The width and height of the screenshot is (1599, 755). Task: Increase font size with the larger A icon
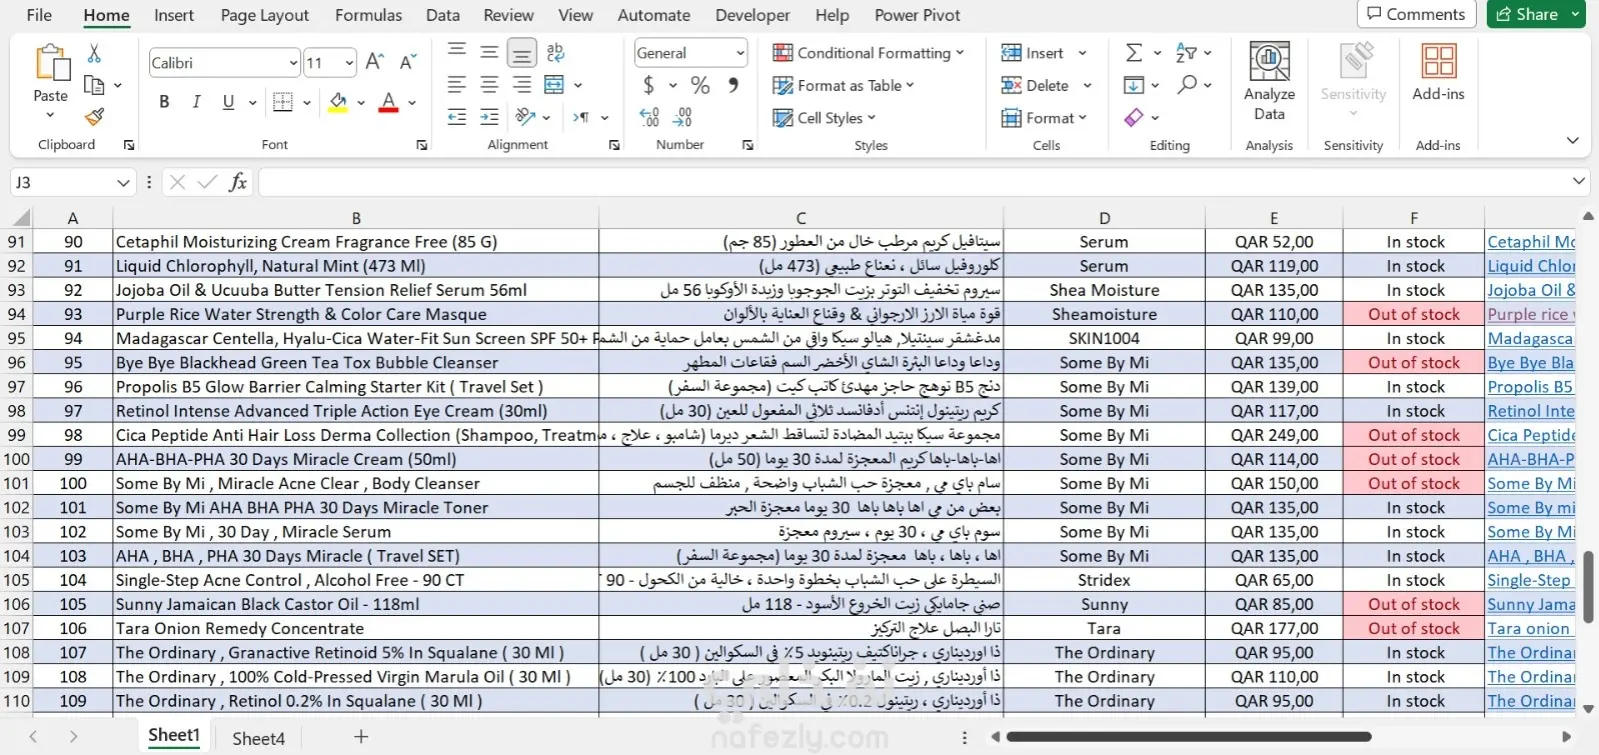(x=375, y=62)
